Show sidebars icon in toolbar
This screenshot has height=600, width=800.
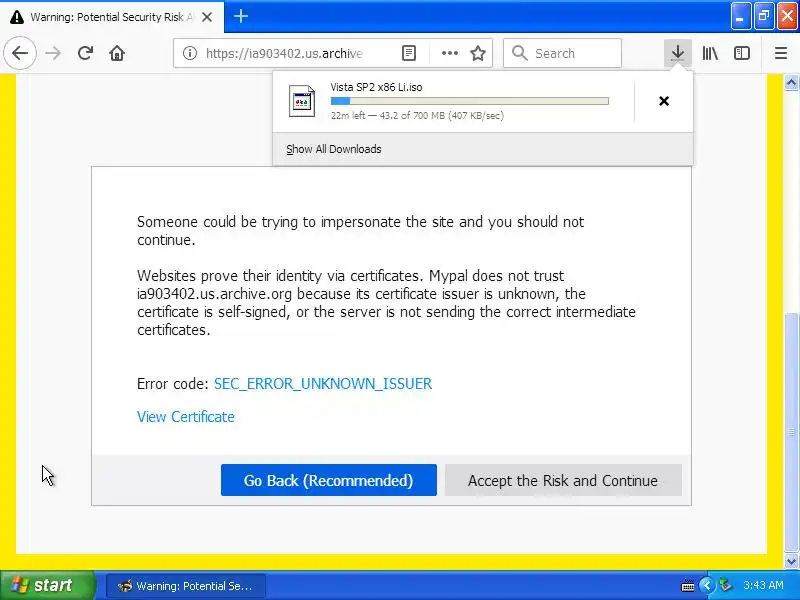tap(741, 53)
